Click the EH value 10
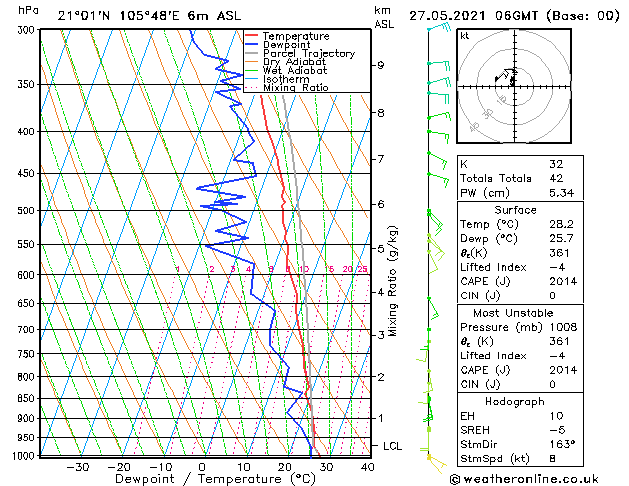The width and height of the screenshot is (629, 486). pos(556,416)
